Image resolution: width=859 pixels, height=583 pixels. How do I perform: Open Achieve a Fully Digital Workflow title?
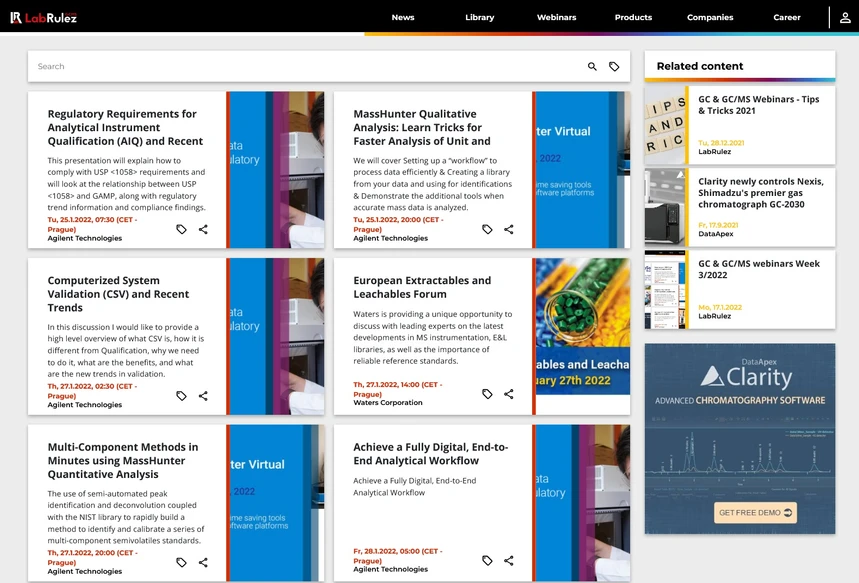point(431,454)
